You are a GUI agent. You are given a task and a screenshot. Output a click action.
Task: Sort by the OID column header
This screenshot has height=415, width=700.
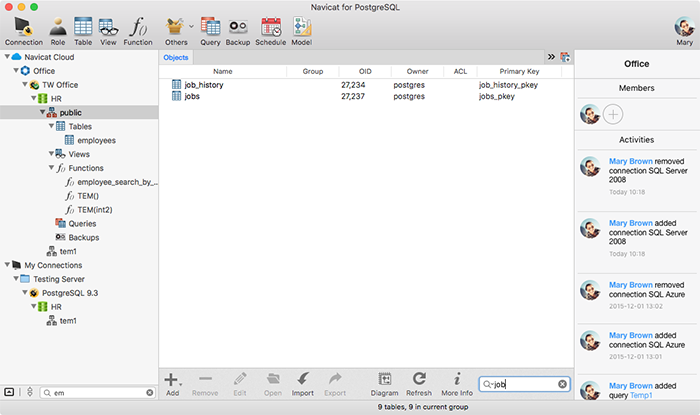click(x=365, y=71)
